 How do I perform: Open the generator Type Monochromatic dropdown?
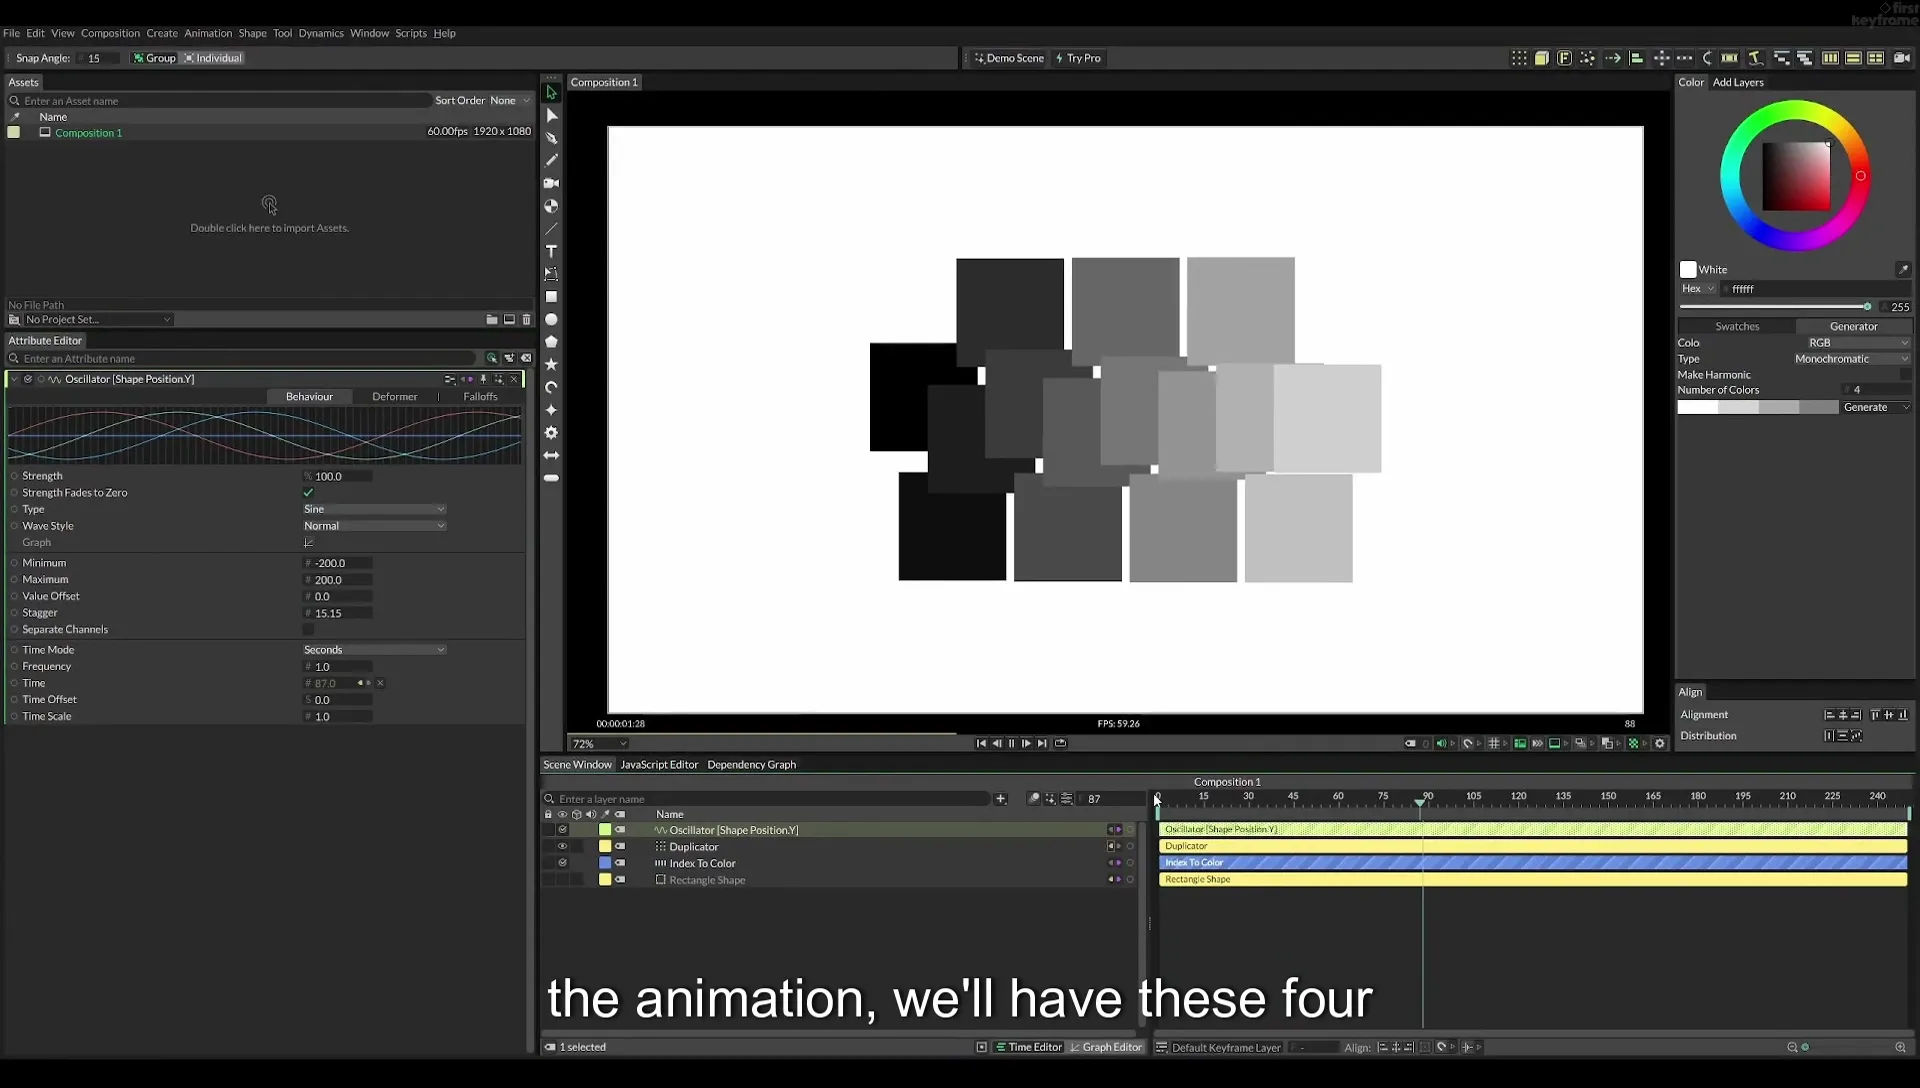click(x=1851, y=358)
